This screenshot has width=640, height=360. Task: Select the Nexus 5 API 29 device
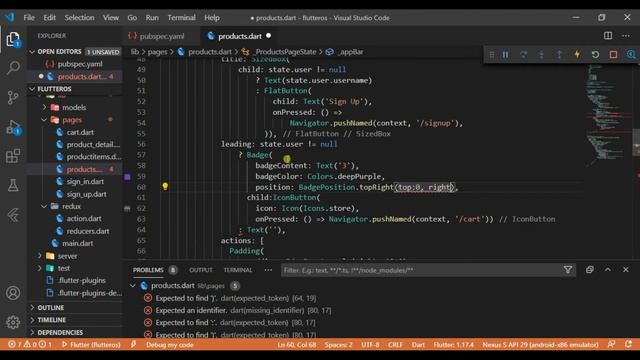(540, 344)
